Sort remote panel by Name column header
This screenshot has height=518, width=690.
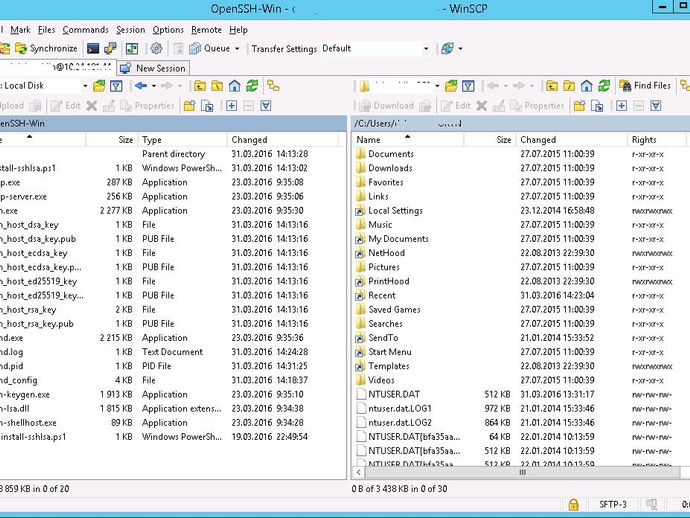pos(408,140)
